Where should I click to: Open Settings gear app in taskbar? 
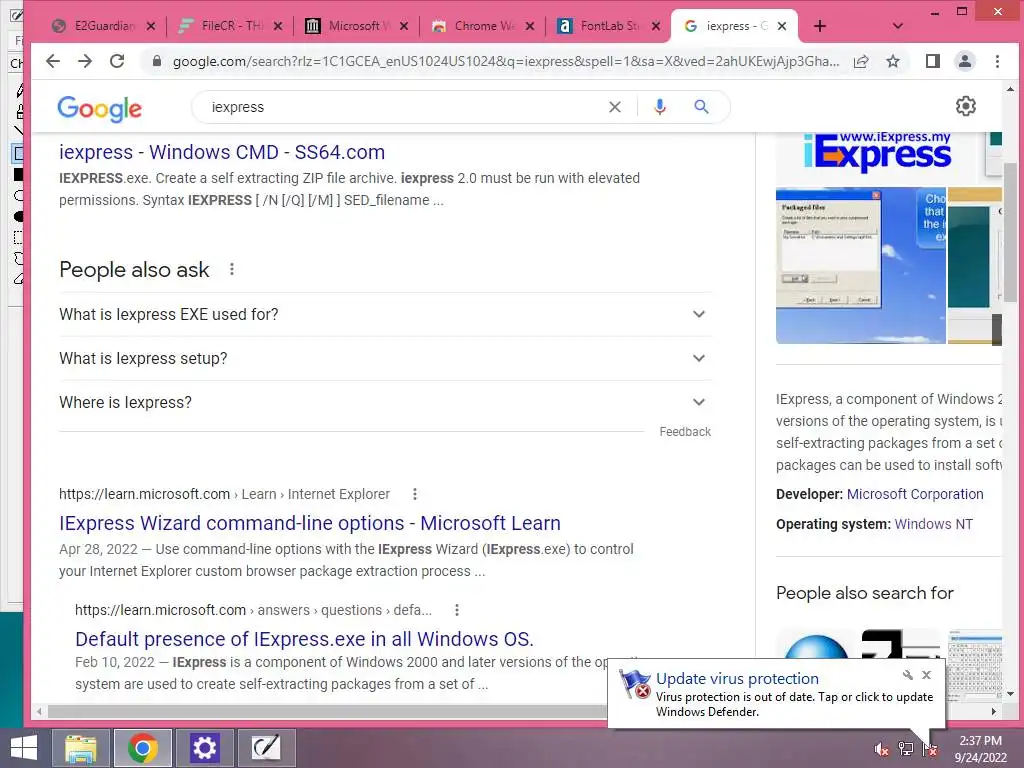pos(204,748)
